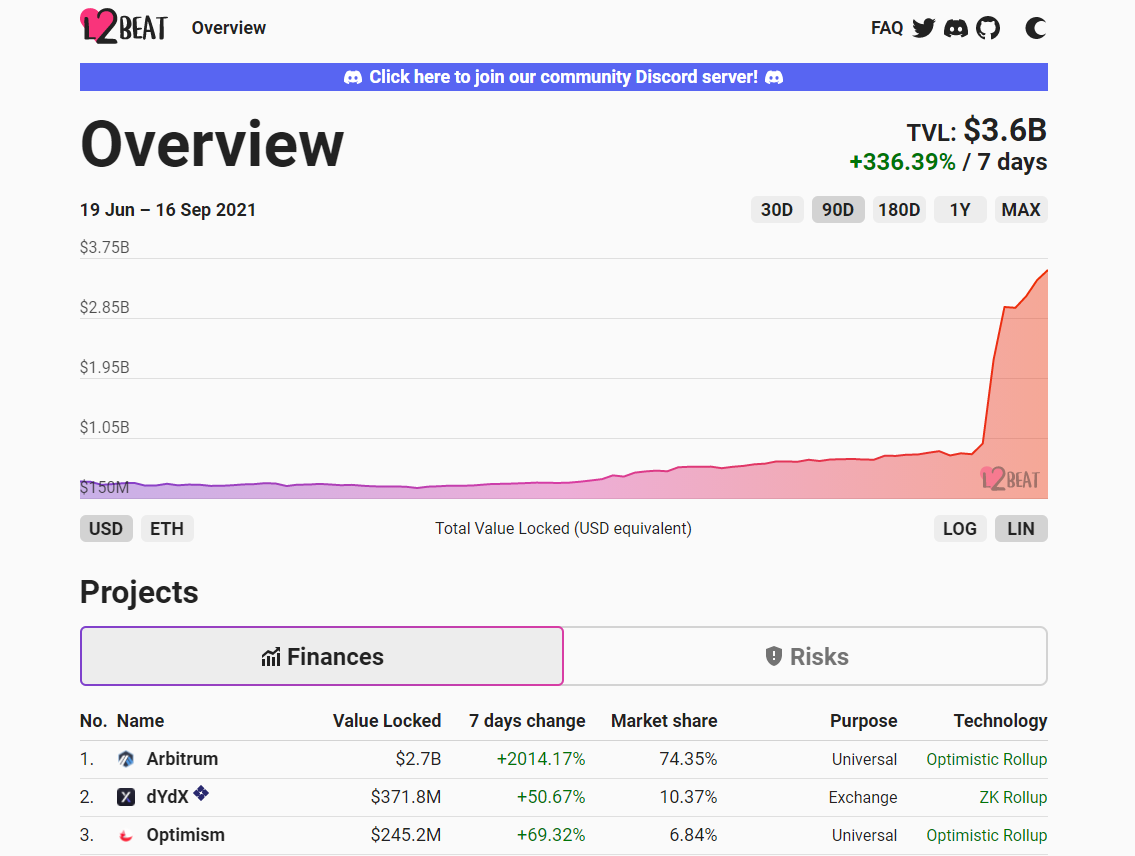1135x856 pixels.
Task: Open the Overview navigation link
Action: coord(229,28)
